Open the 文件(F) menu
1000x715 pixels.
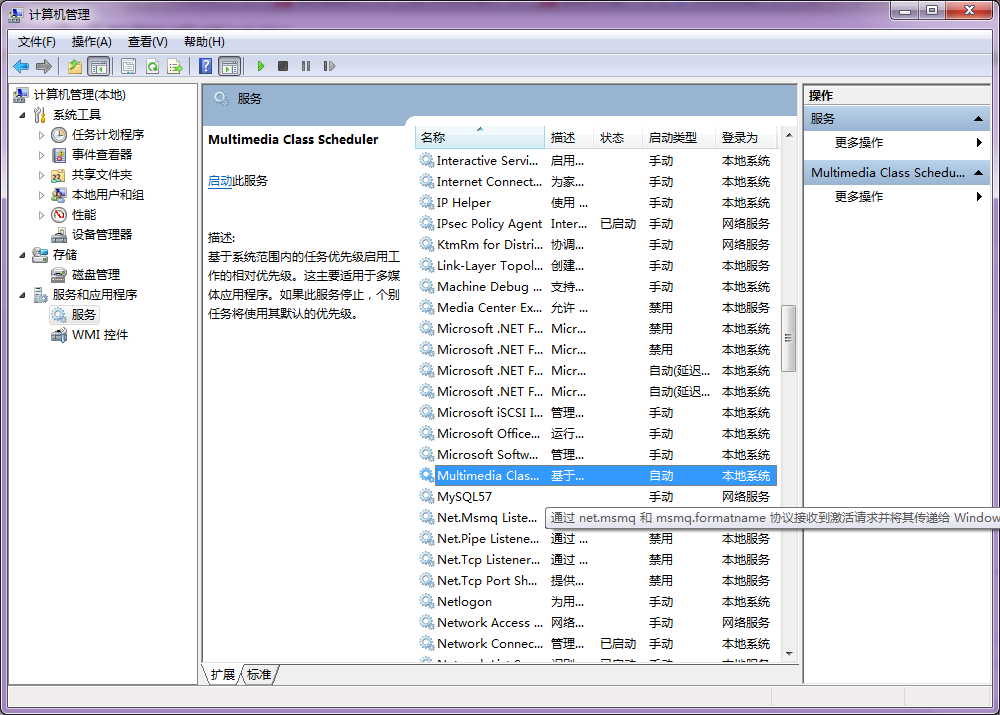coord(36,41)
